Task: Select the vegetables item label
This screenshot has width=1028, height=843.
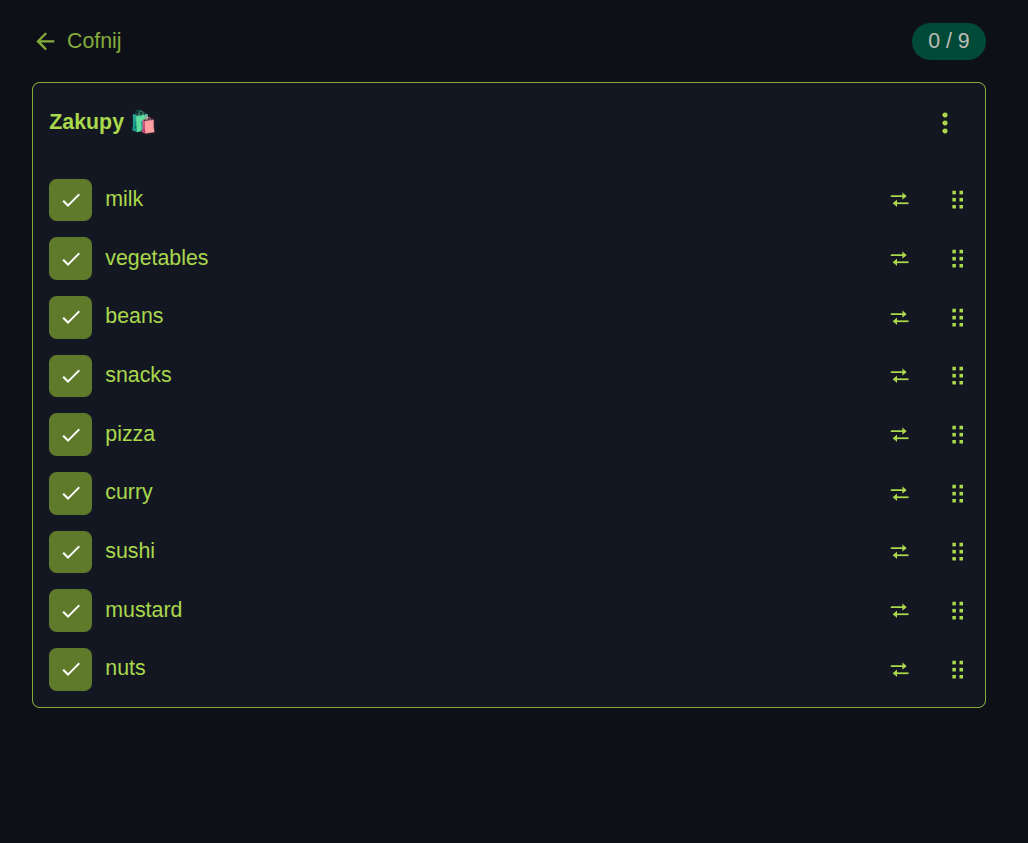Action: 156,258
